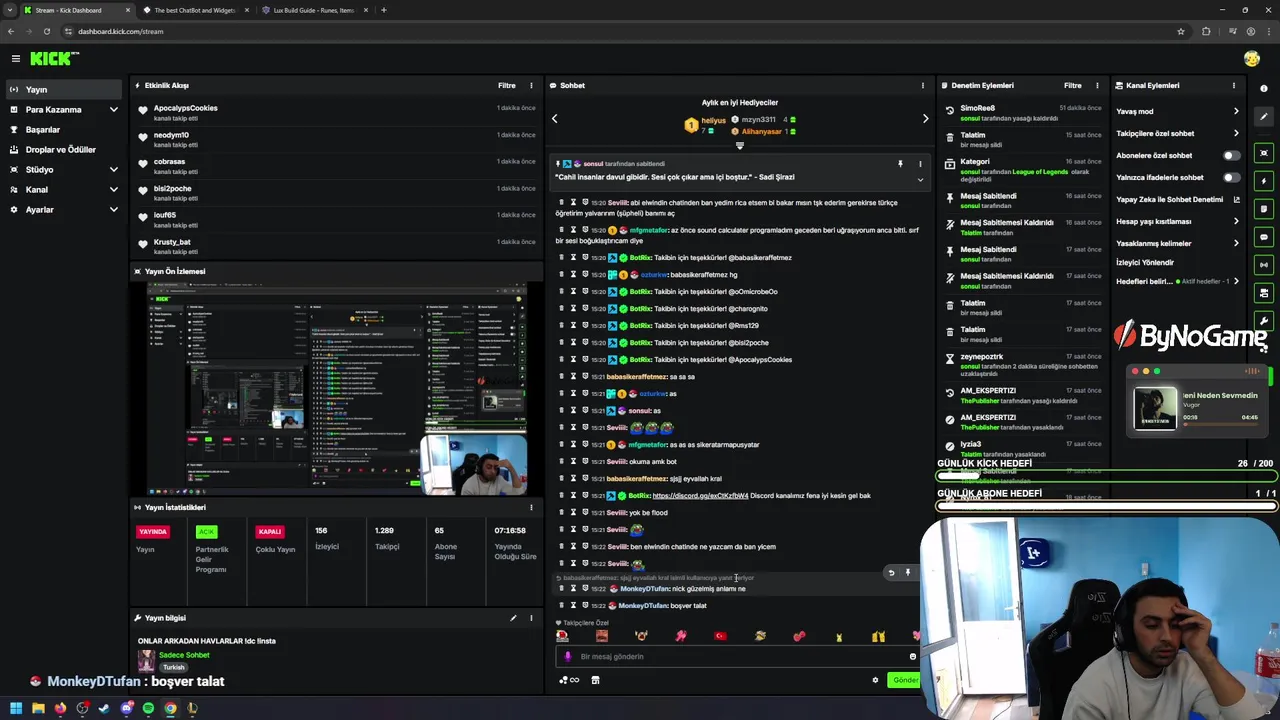Click the Gönder send button
1280x720 pixels.
point(905,680)
